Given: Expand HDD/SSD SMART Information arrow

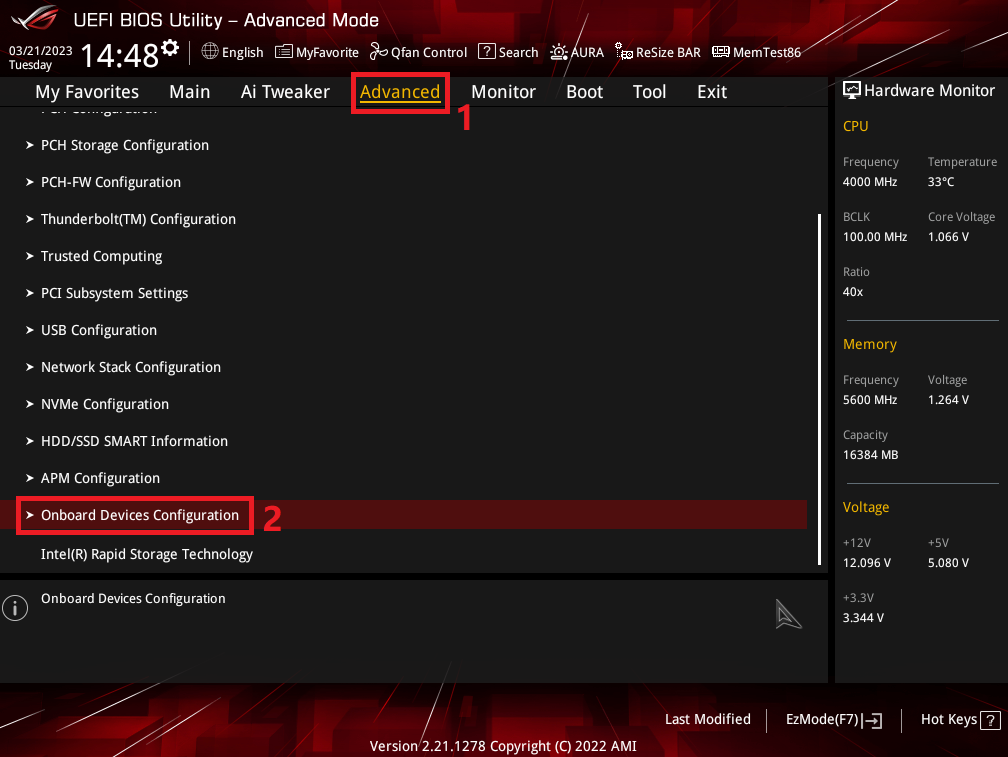Looking at the screenshot, I should 30,441.
